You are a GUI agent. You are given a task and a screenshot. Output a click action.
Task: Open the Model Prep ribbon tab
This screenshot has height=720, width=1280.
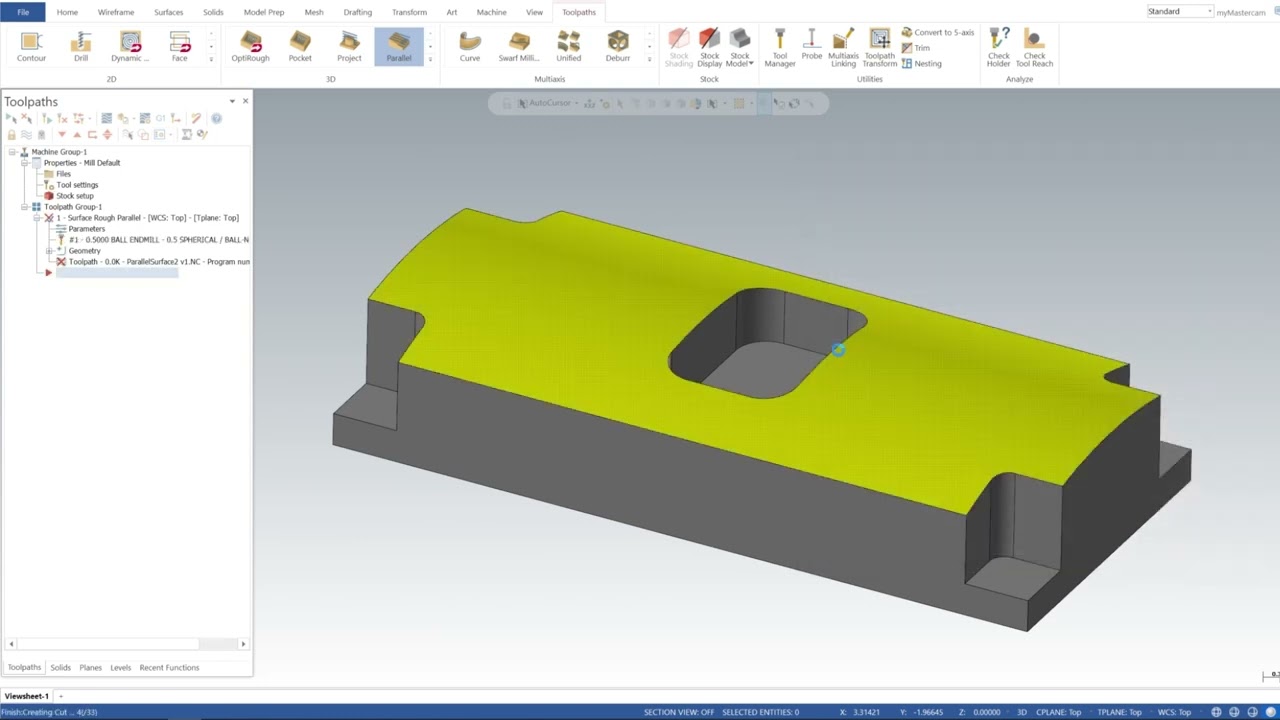tap(264, 12)
